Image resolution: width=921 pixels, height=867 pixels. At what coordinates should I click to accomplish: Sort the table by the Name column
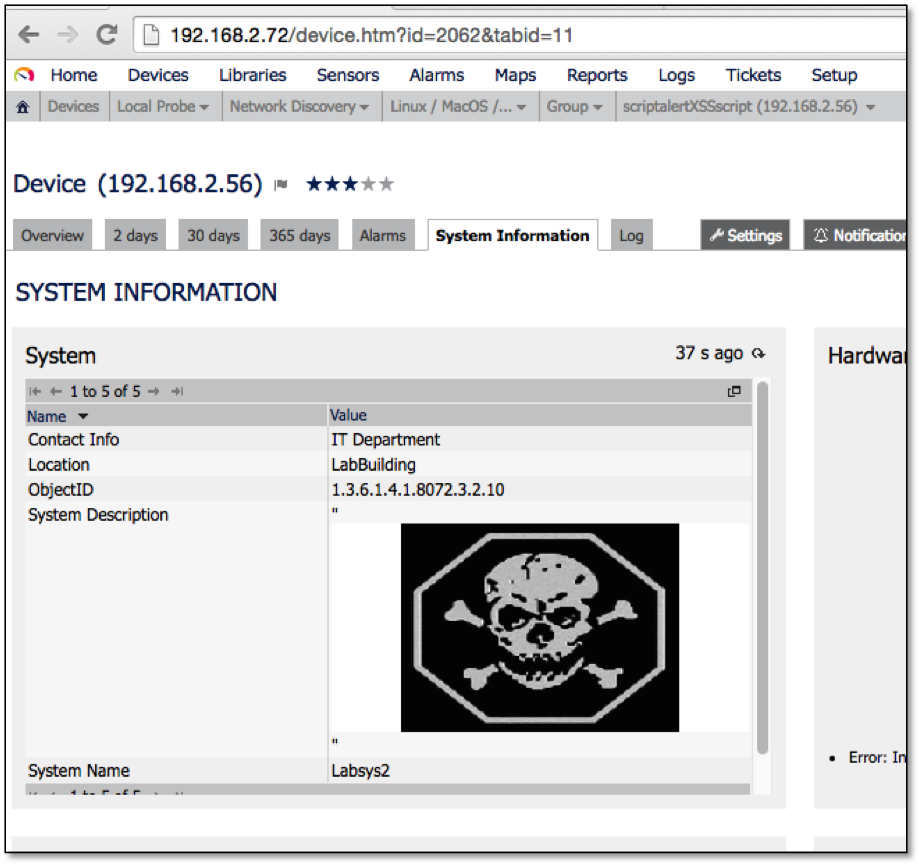click(47, 416)
